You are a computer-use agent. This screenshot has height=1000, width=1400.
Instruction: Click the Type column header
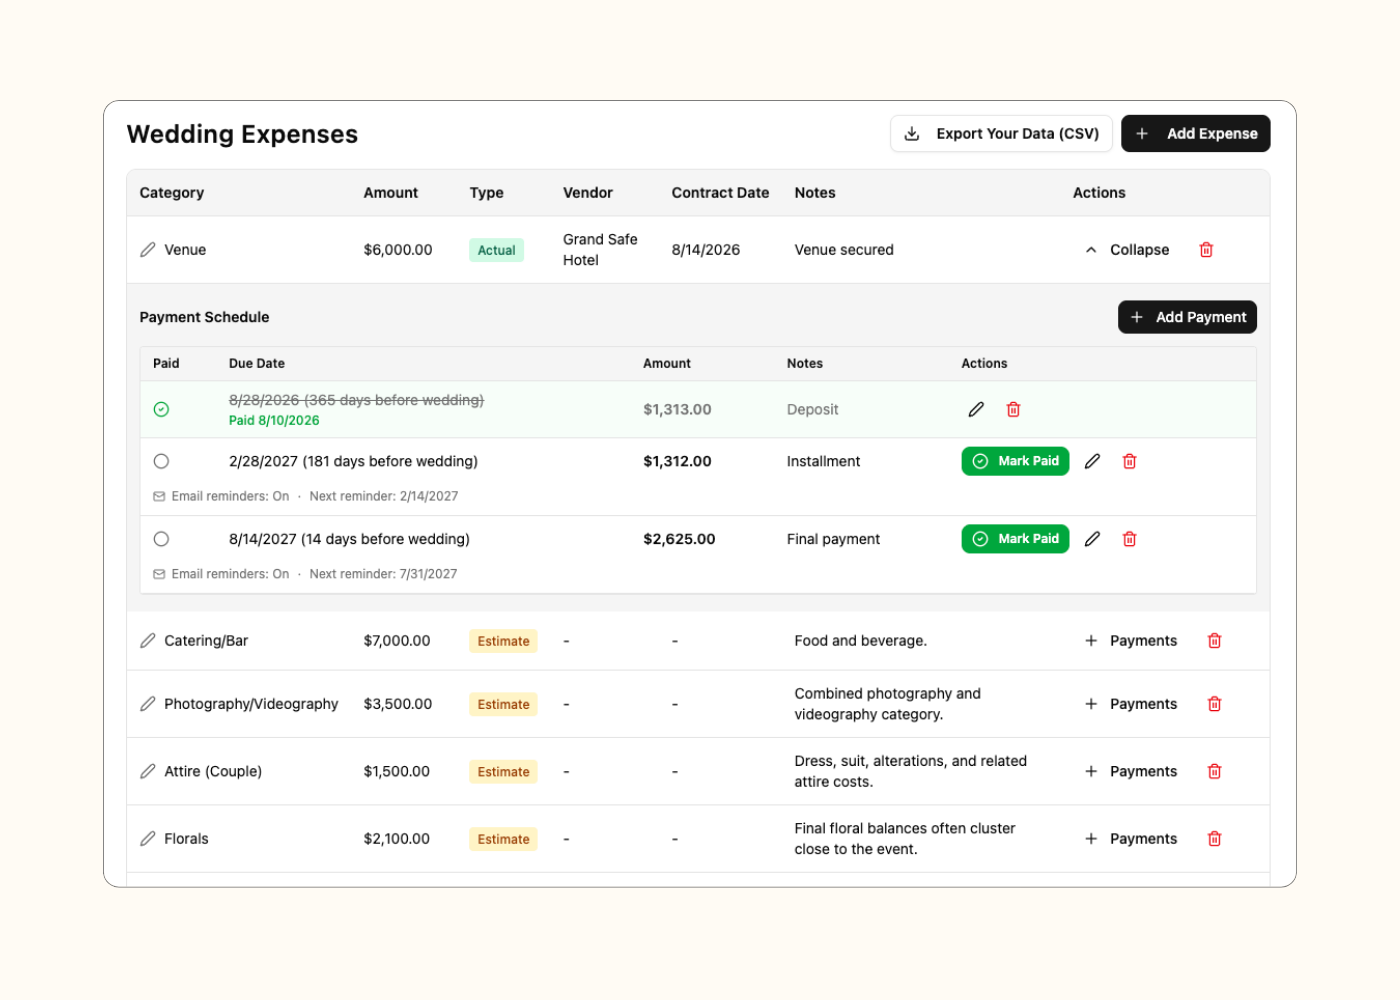[487, 193]
